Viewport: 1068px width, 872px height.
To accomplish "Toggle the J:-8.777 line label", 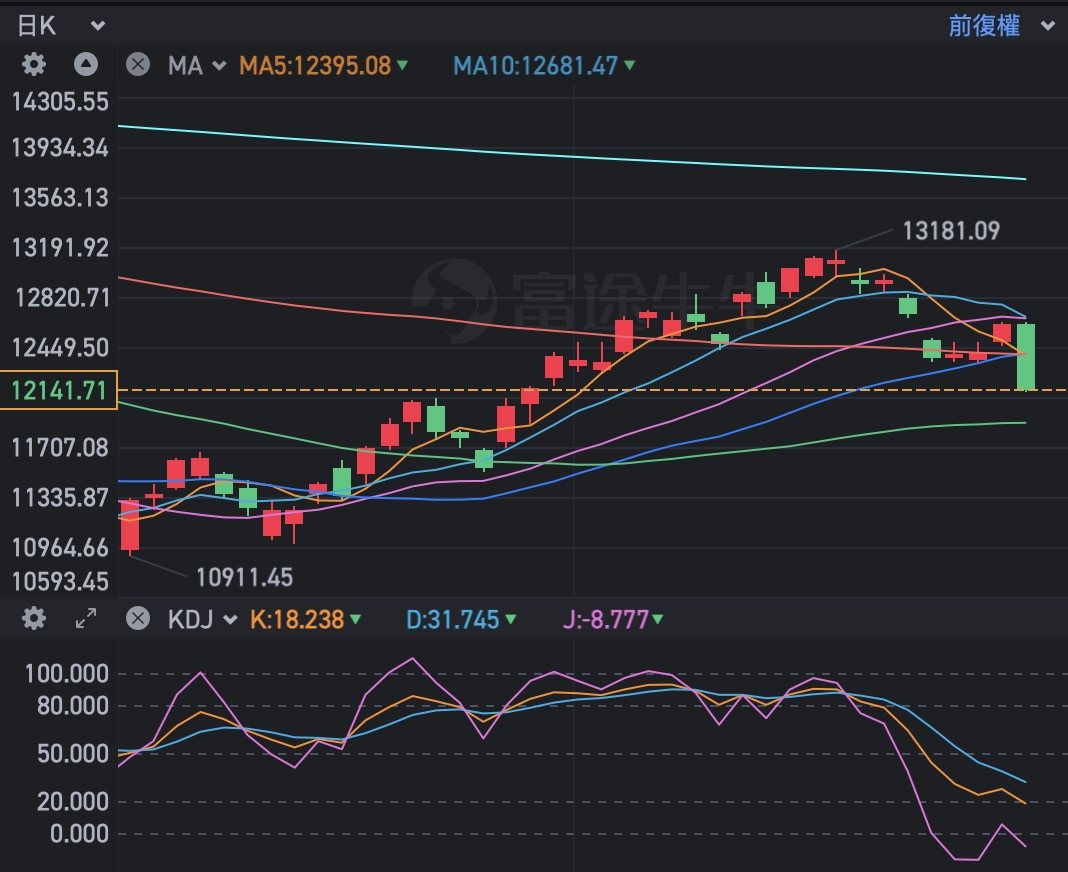I will (x=611, y=619).
